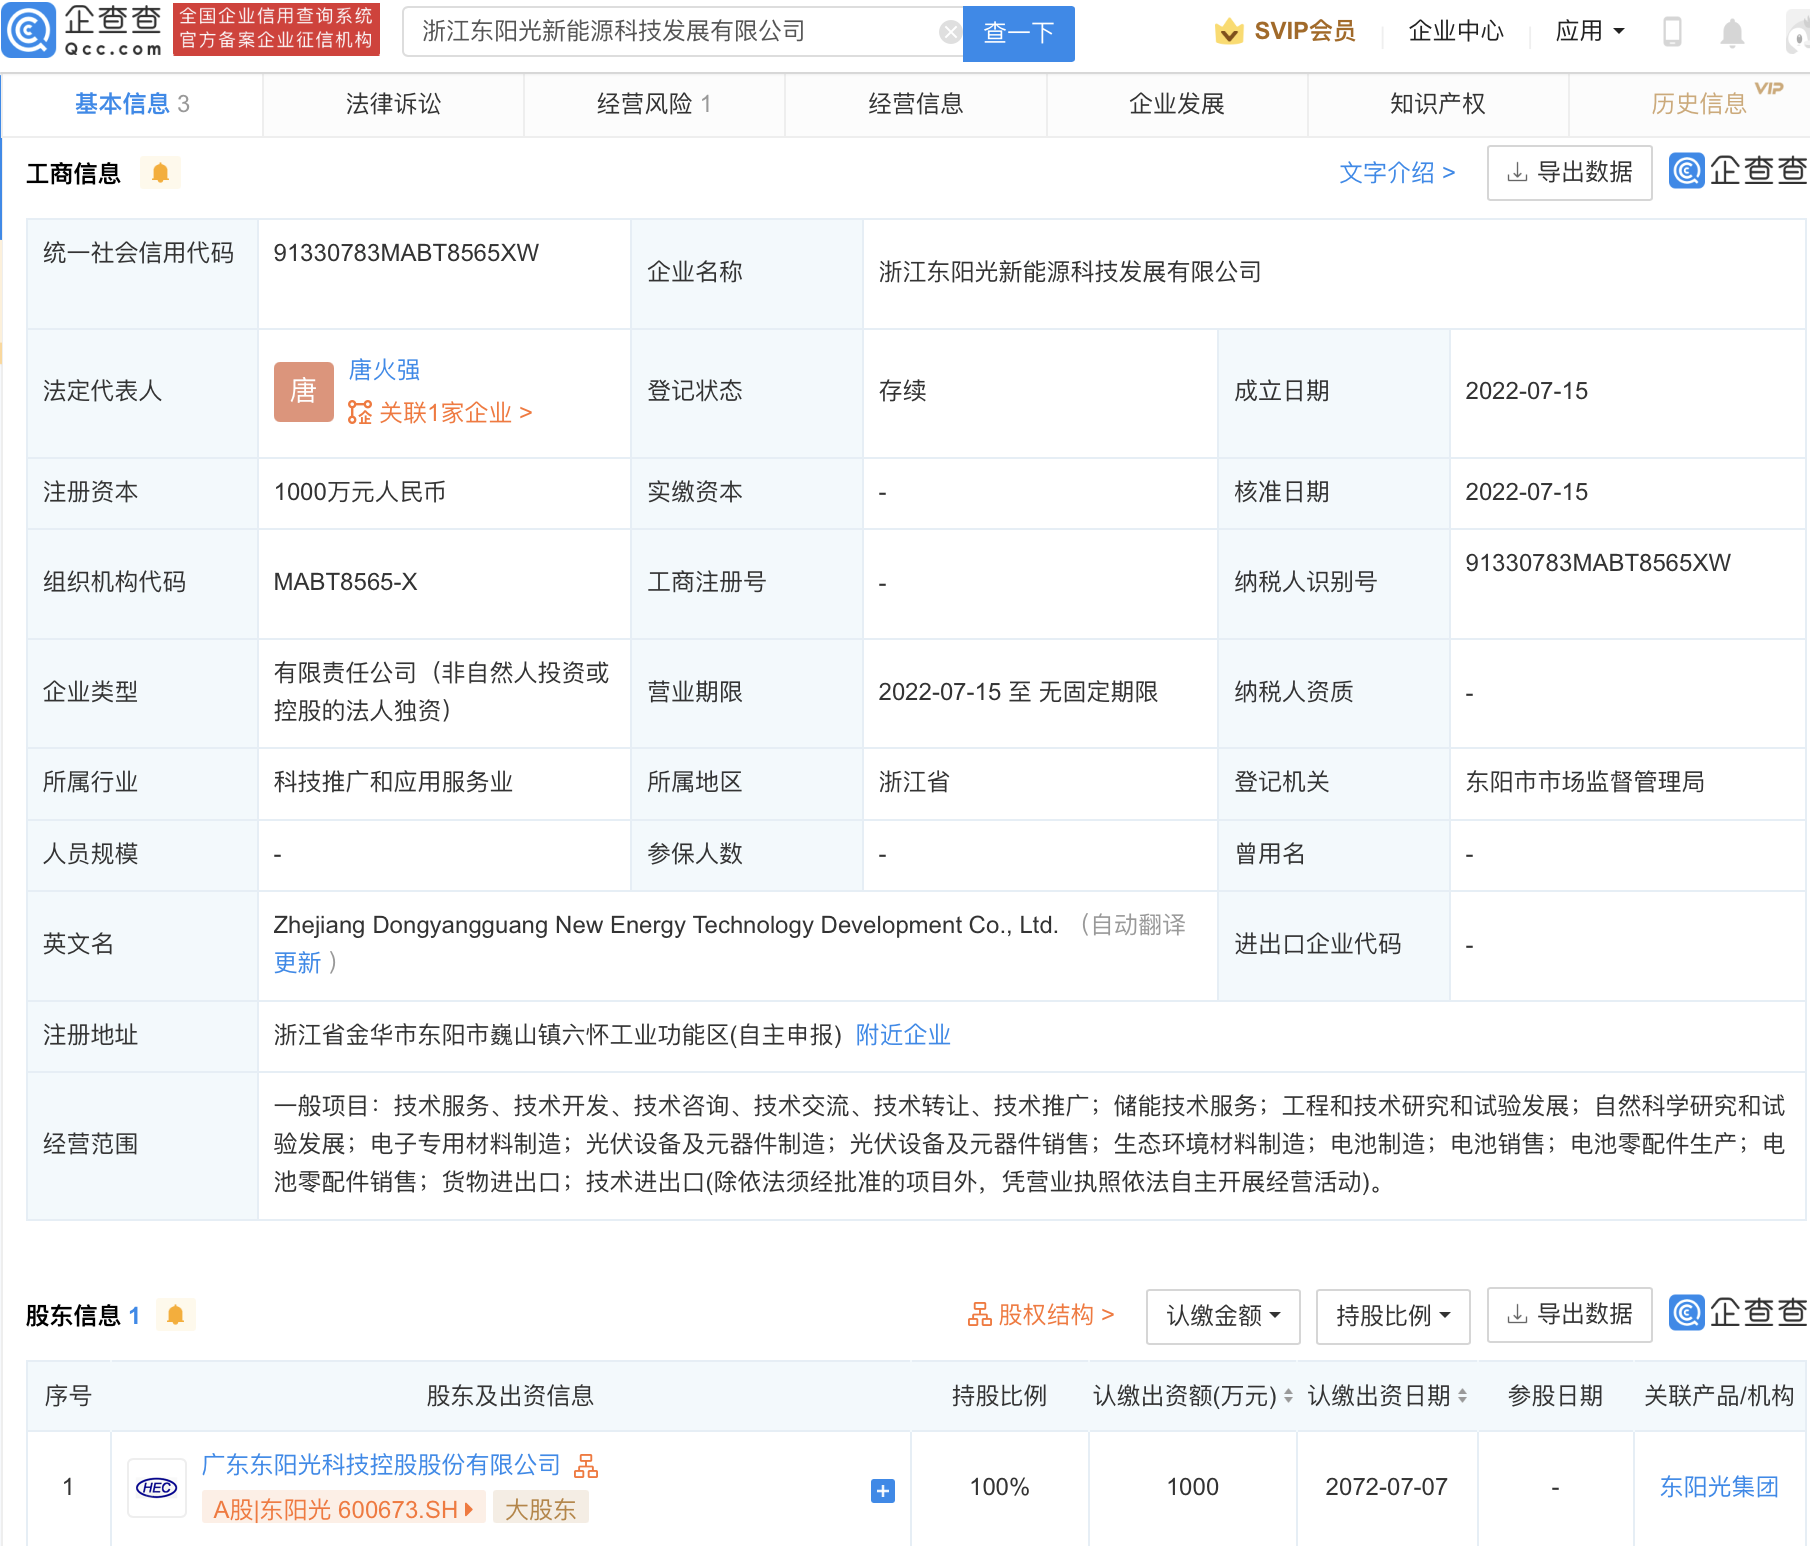
Task: Switch to 经营风险 tab
Action: [654, 104]
